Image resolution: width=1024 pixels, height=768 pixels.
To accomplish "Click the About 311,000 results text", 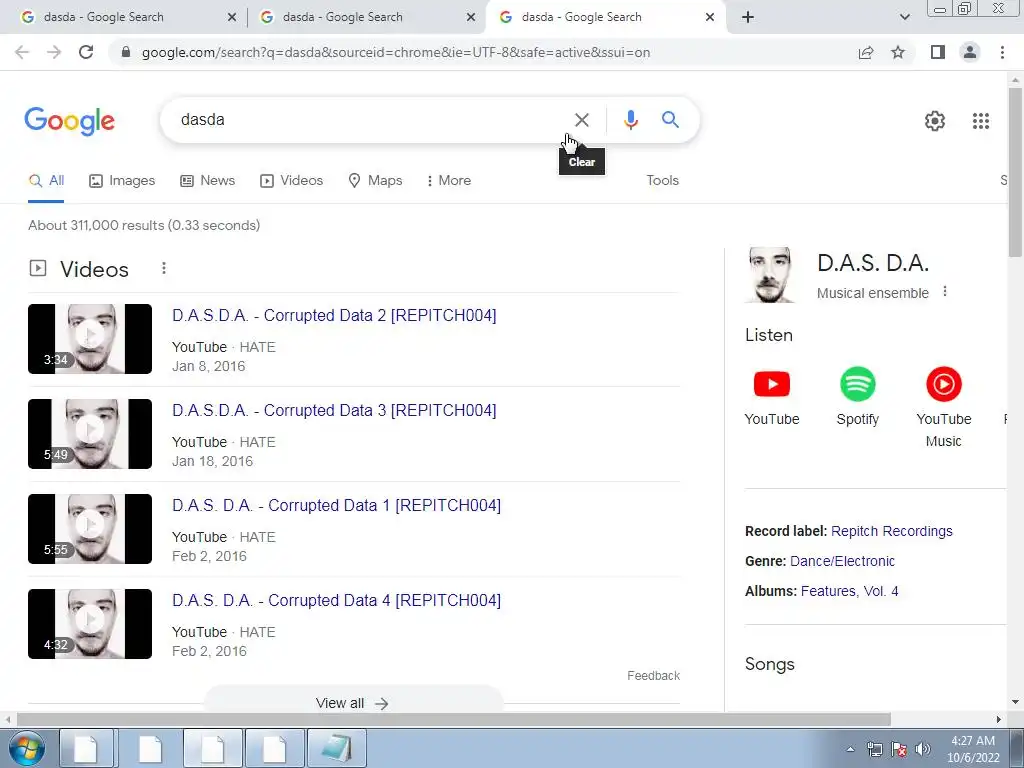I will coord(144,225).
